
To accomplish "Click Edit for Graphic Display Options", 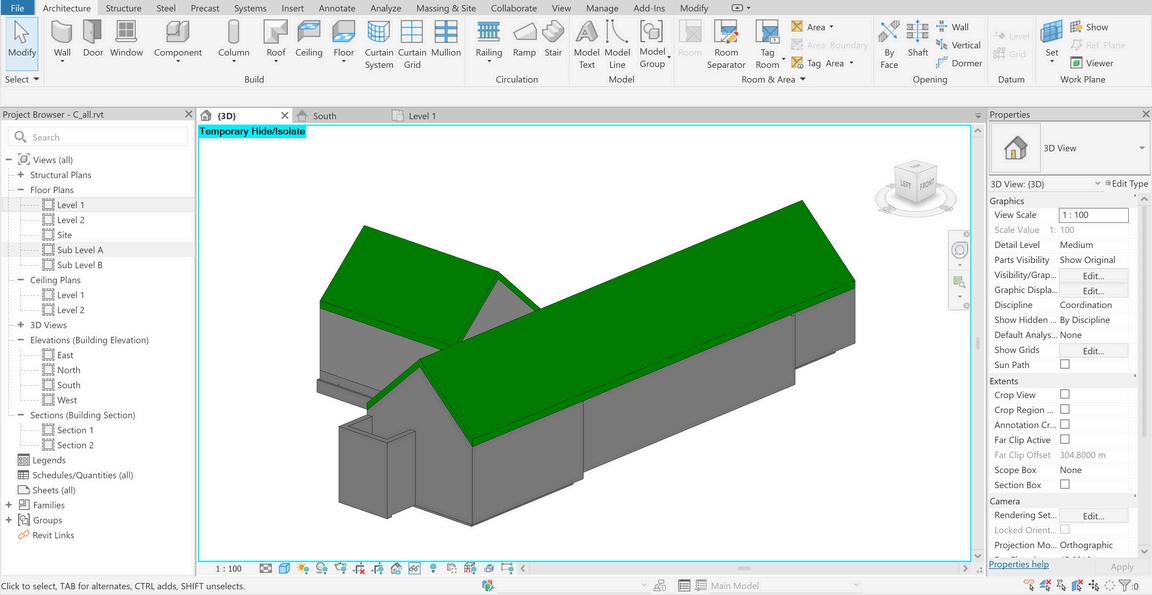I will click(1093, 290).
